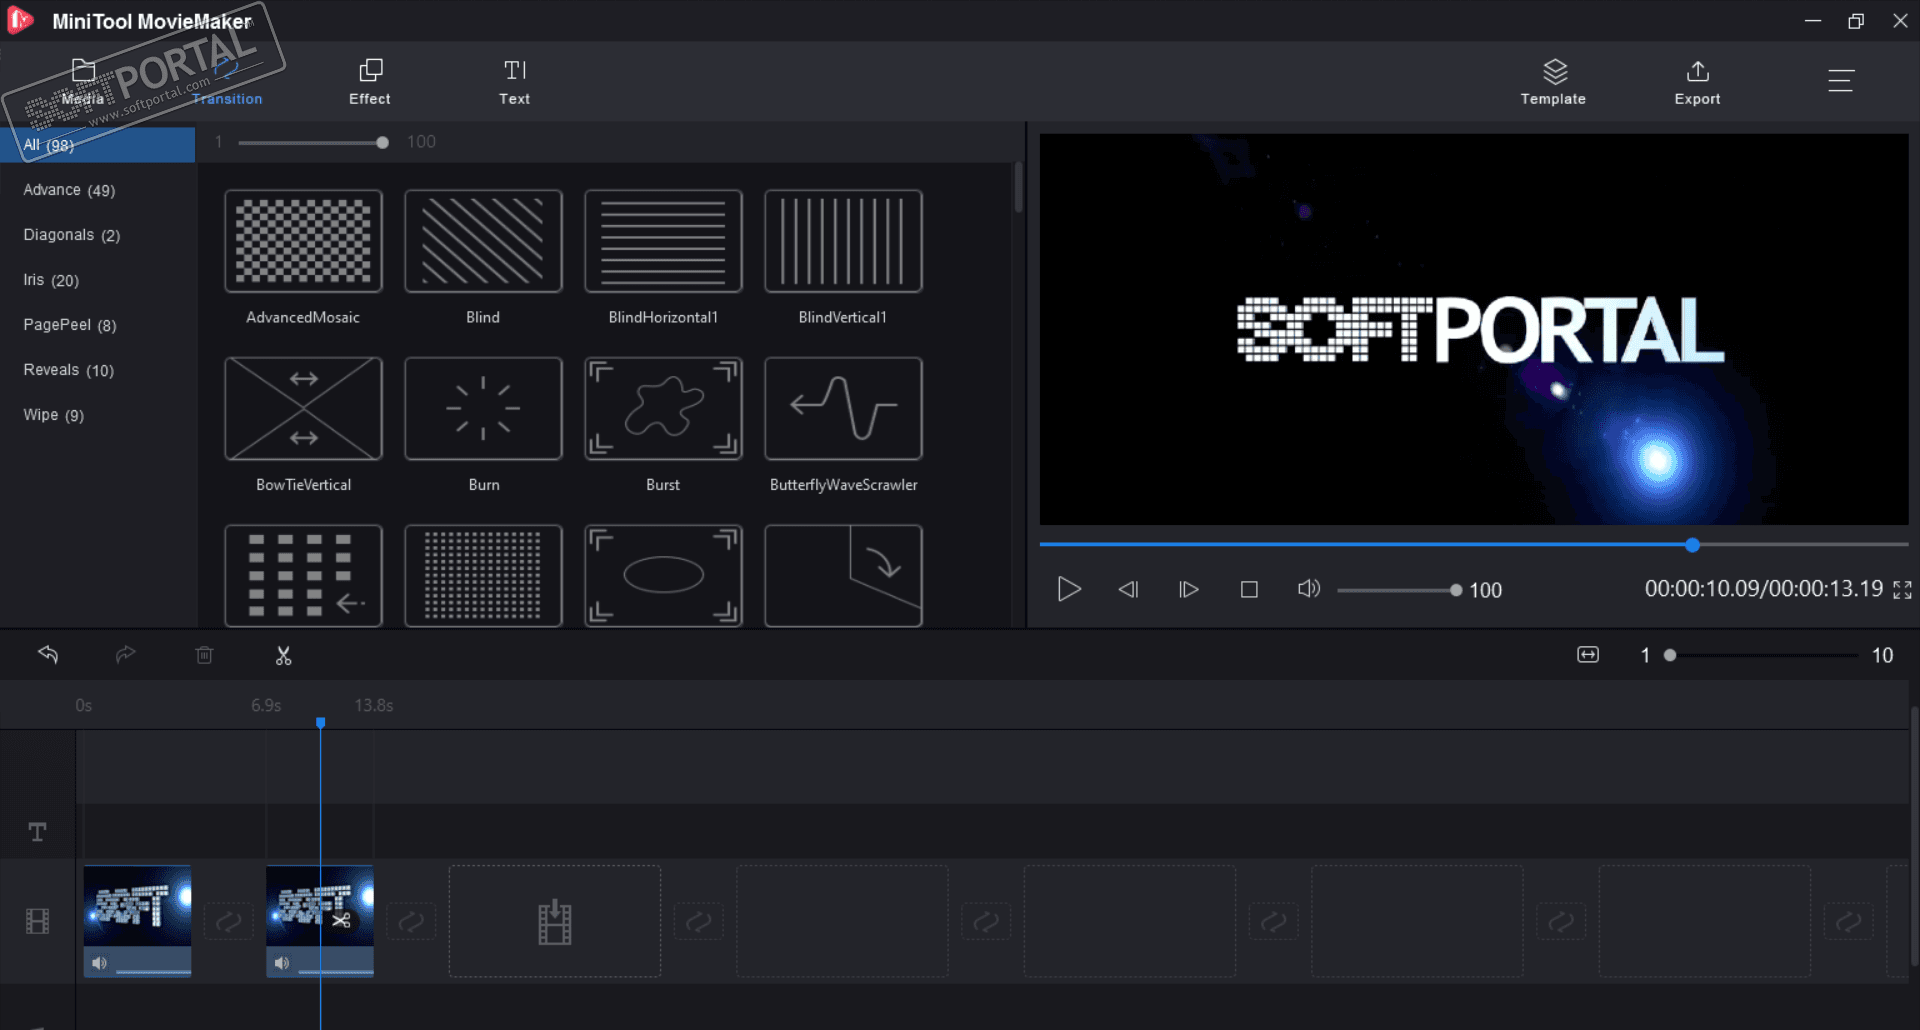The height and width of the screenshot is (1030, 1920).
Task: Mute audio of the first timeline clip
Action: [x=99, y=963]
